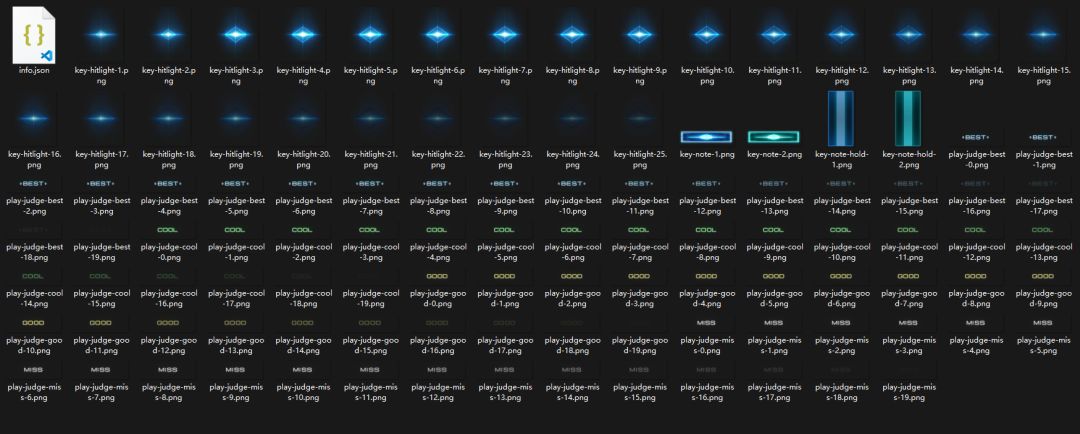Select play-judge-miss-0.png thumbnail

[707, 323]
